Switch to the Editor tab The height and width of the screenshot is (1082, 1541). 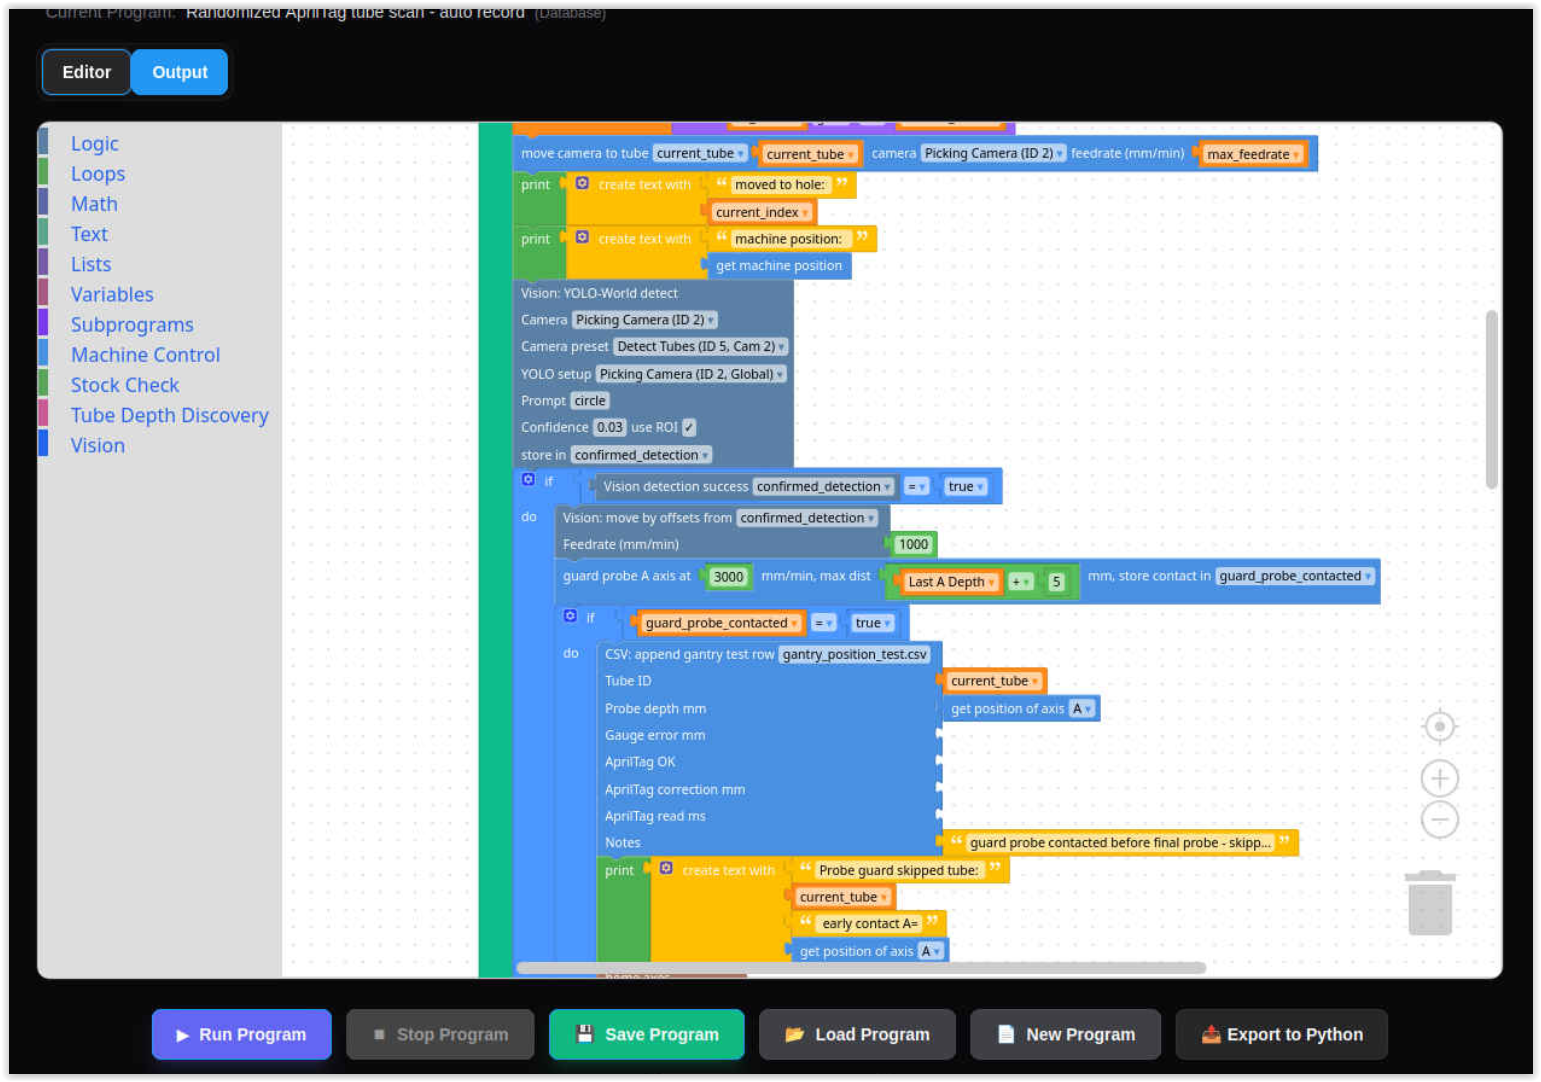[87, 72]
